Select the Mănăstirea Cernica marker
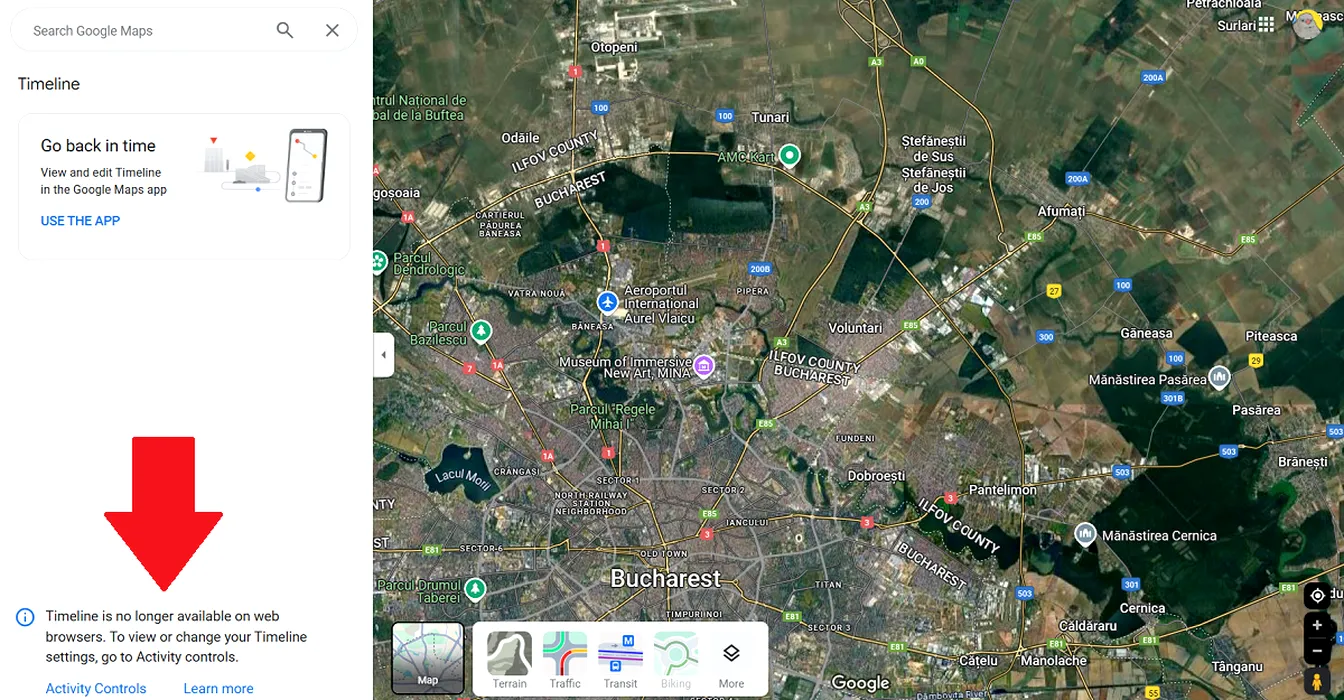This screenshot has height=700, width=1344. point(1085,534)
